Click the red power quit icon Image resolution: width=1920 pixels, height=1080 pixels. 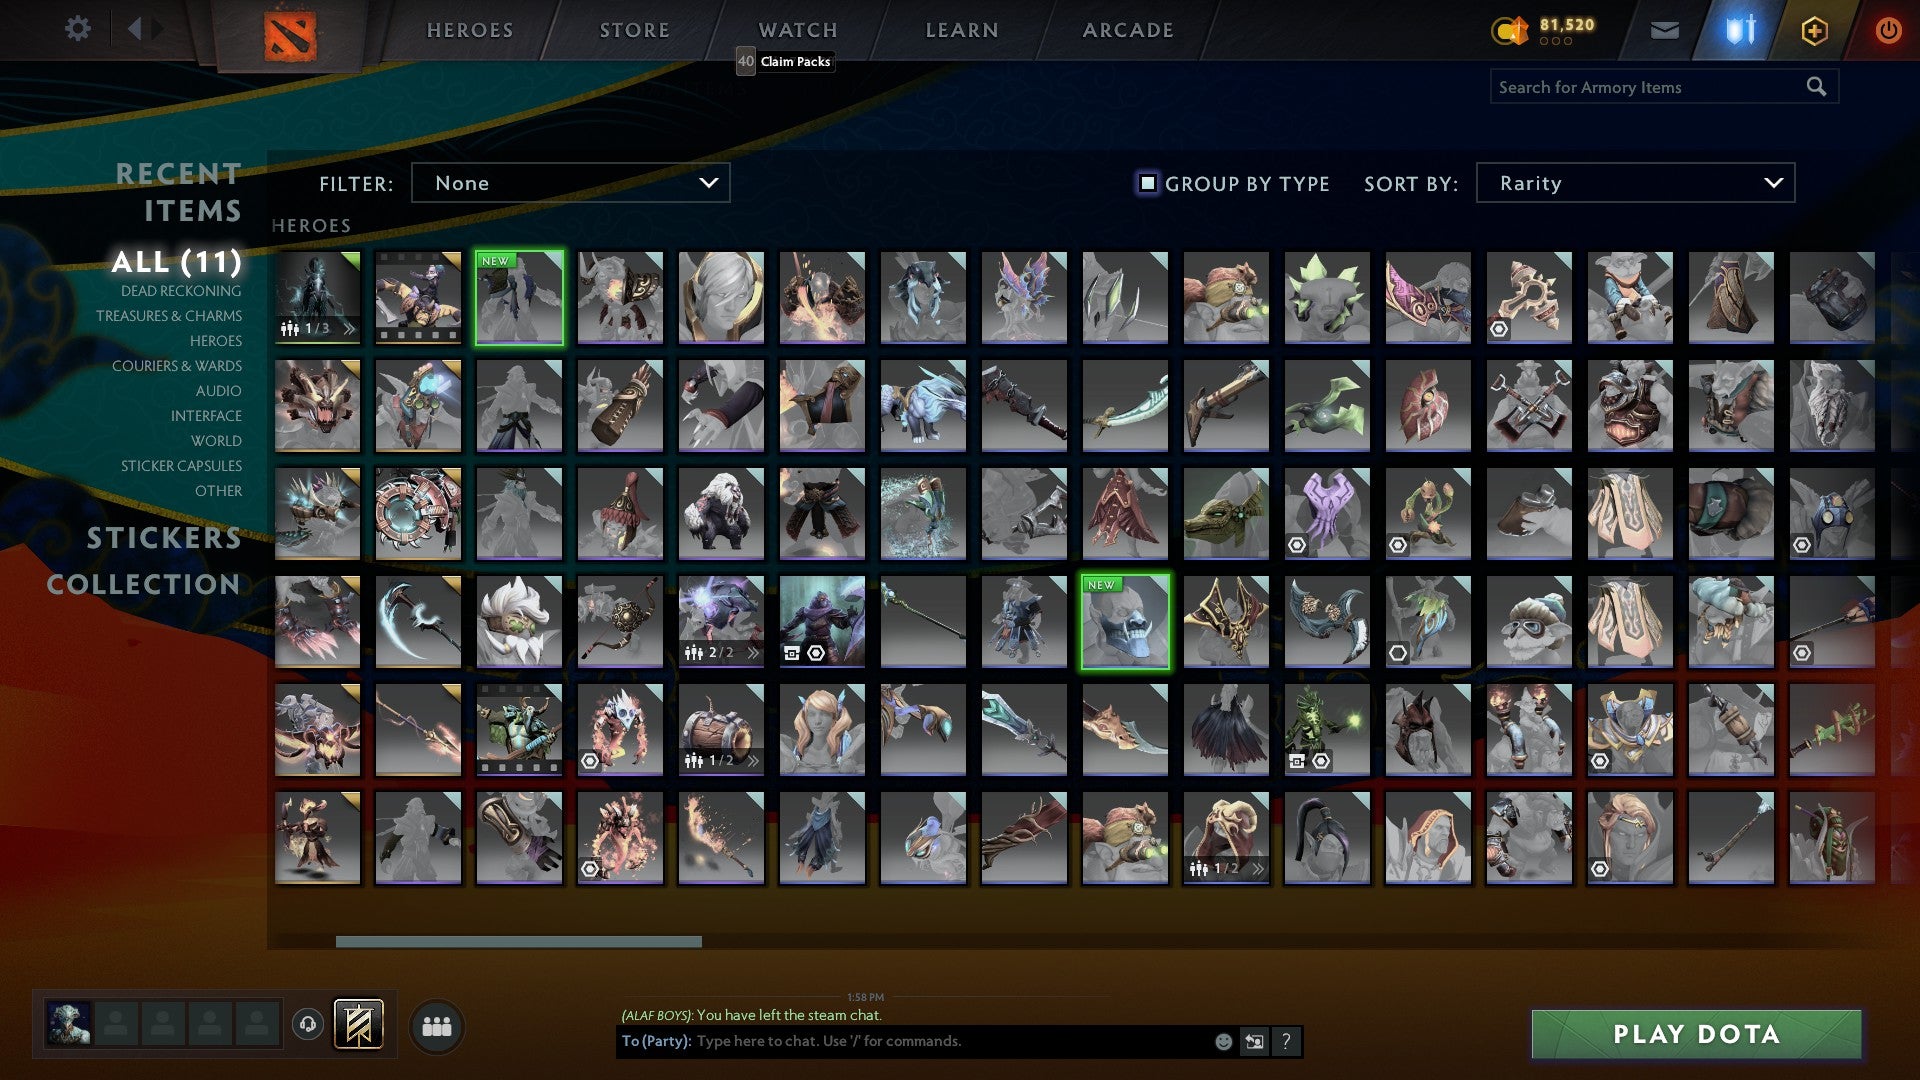[1888, 30]
